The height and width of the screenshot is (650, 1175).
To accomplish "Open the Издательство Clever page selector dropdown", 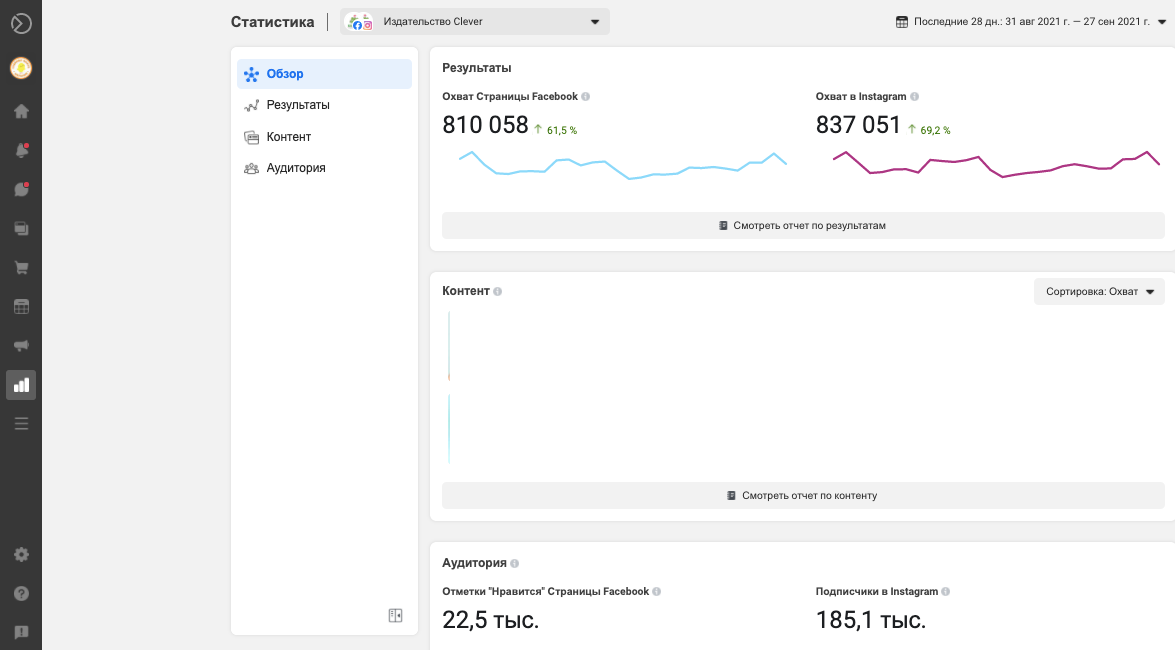I will click(x=475, y=22).
